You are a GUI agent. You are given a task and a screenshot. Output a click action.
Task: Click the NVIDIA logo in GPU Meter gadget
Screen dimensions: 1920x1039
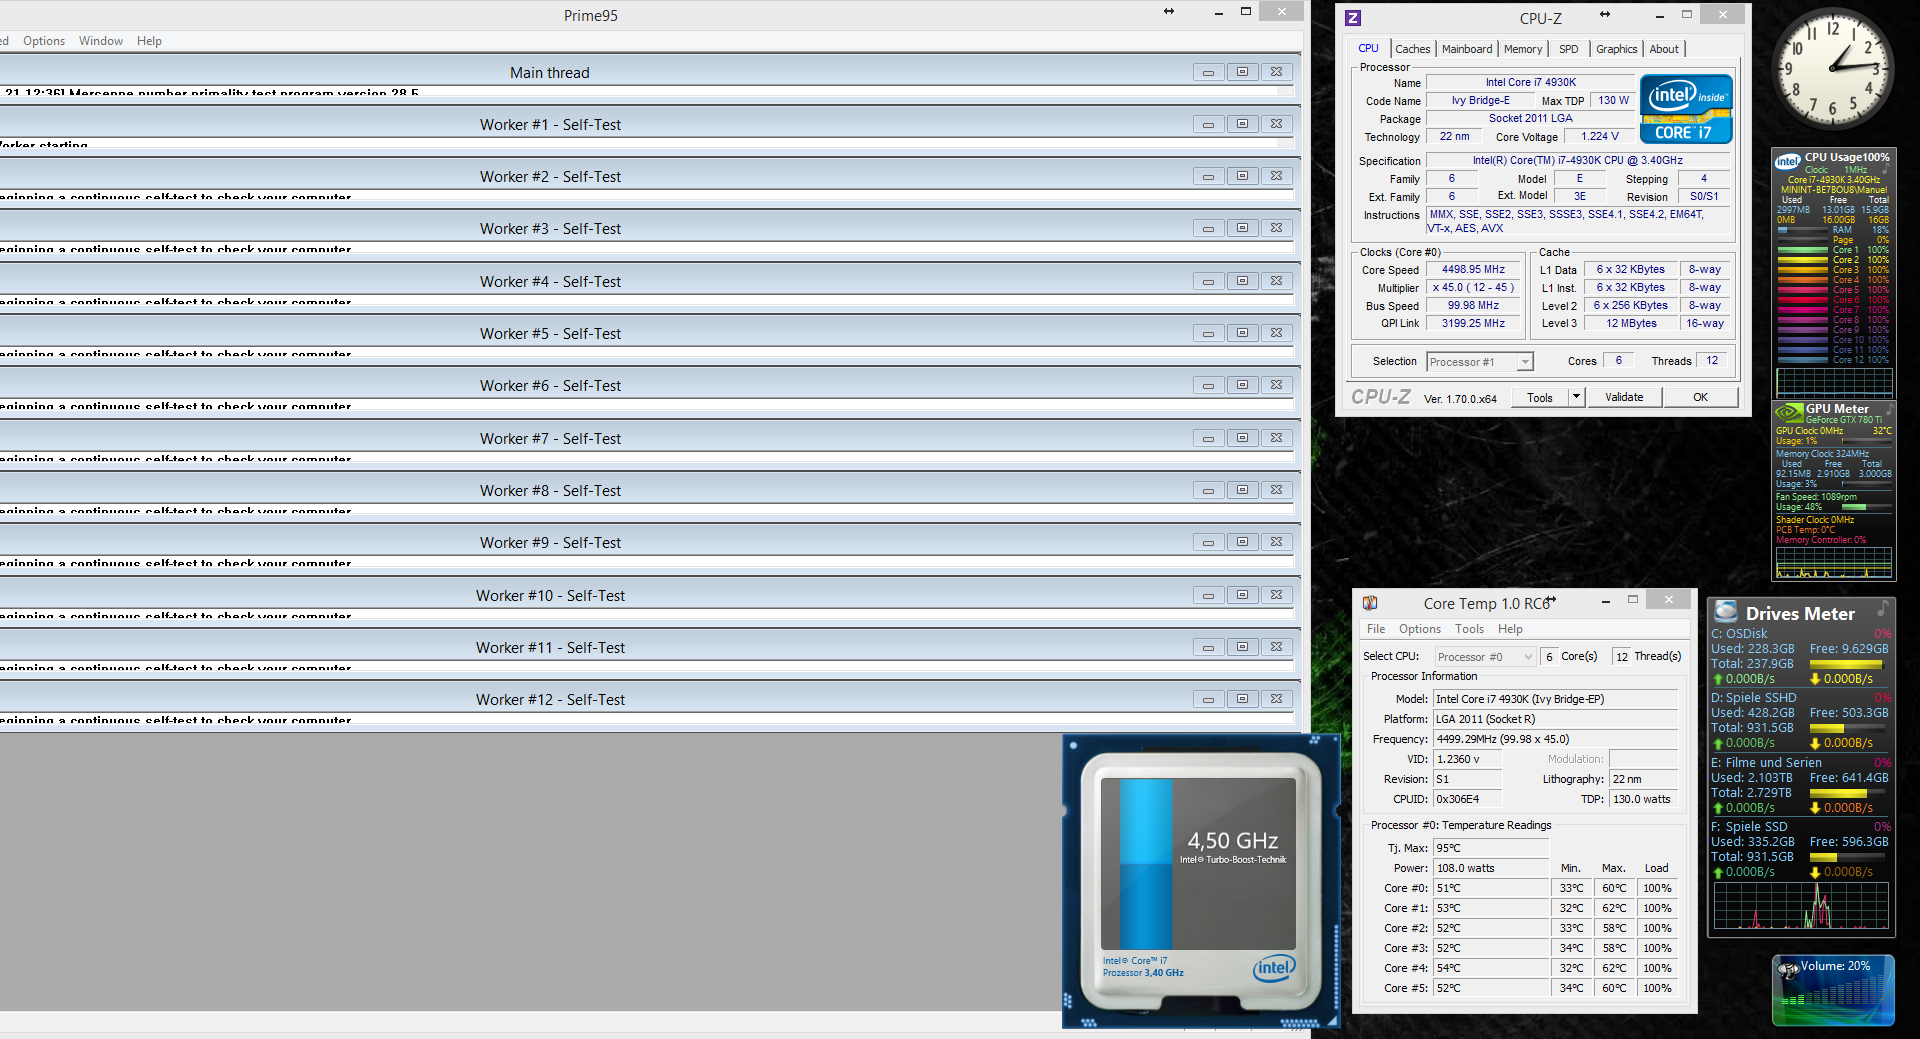tap(1788, 412)
